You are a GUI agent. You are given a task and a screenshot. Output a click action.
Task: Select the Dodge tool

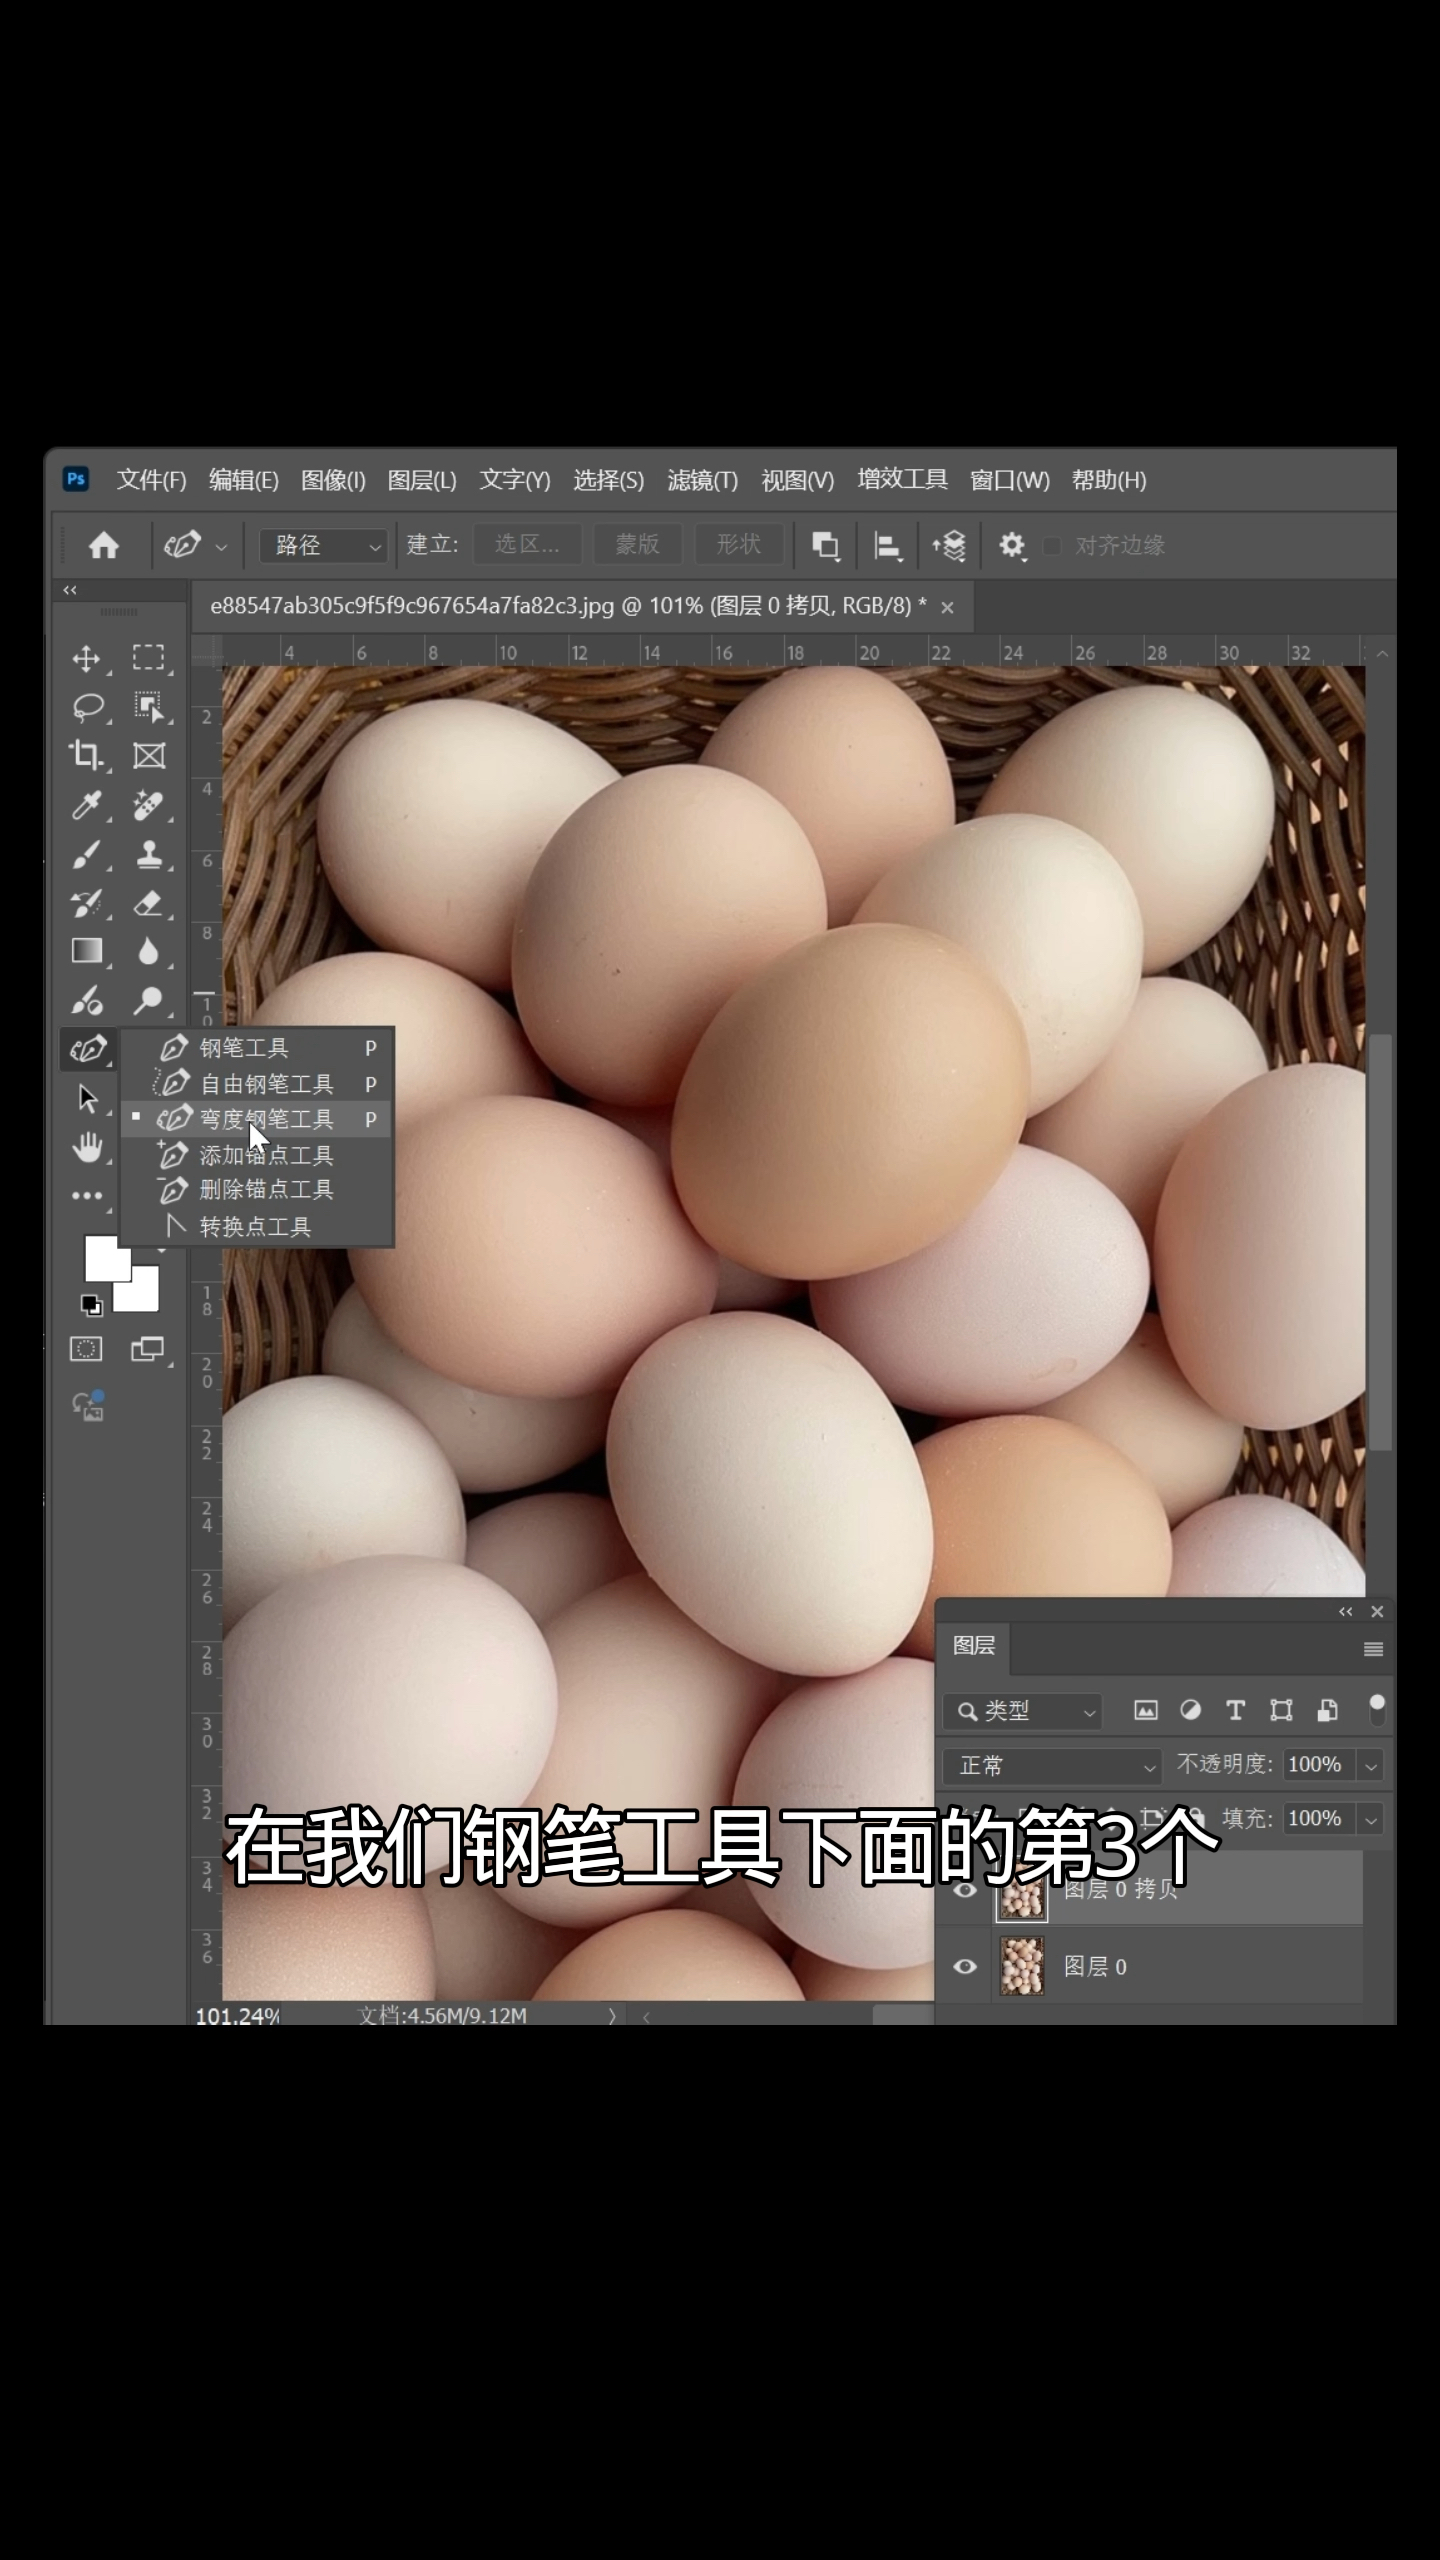(149, 999)
